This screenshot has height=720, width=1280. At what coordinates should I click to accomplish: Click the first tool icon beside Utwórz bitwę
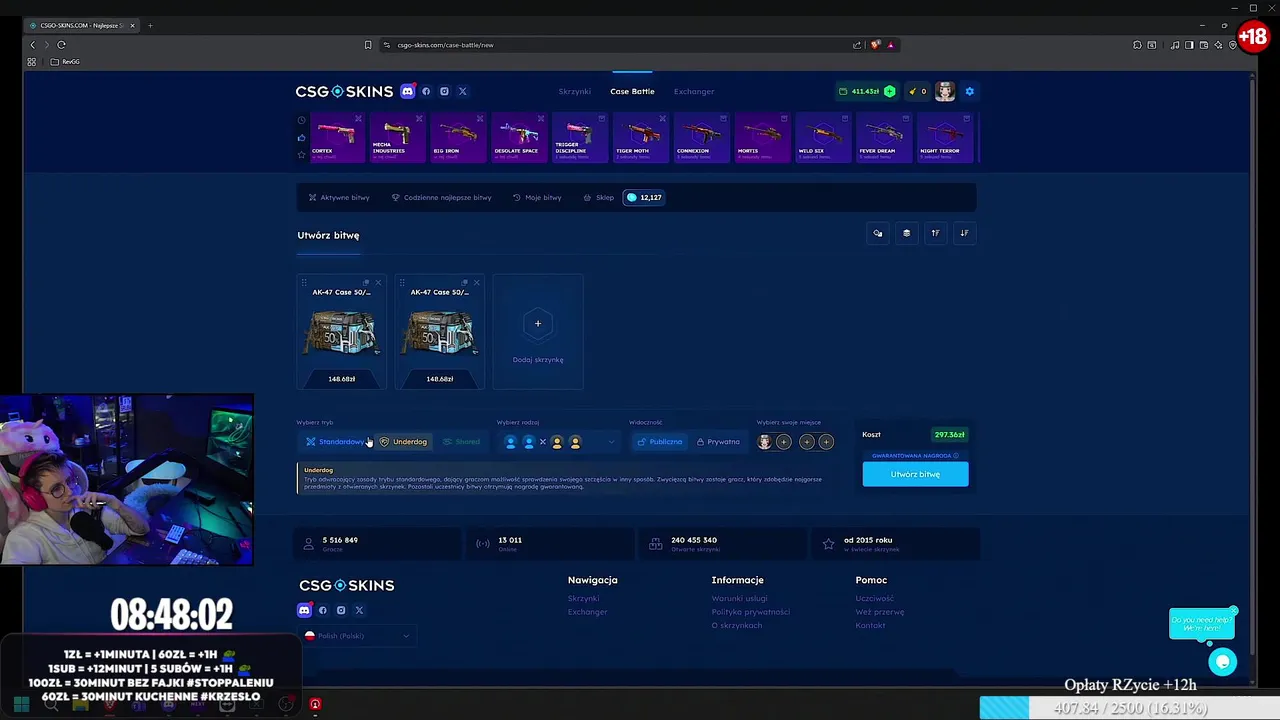click(x=878, y=233)
